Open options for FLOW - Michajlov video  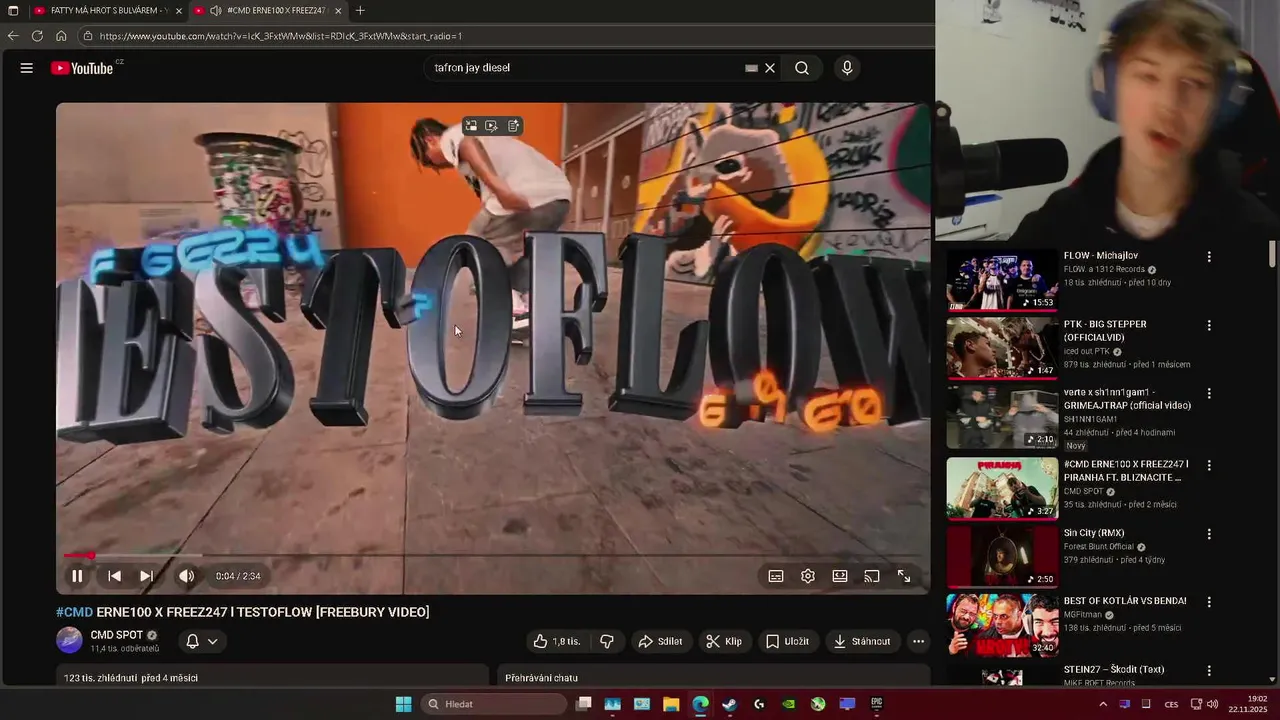point(1209,257)
